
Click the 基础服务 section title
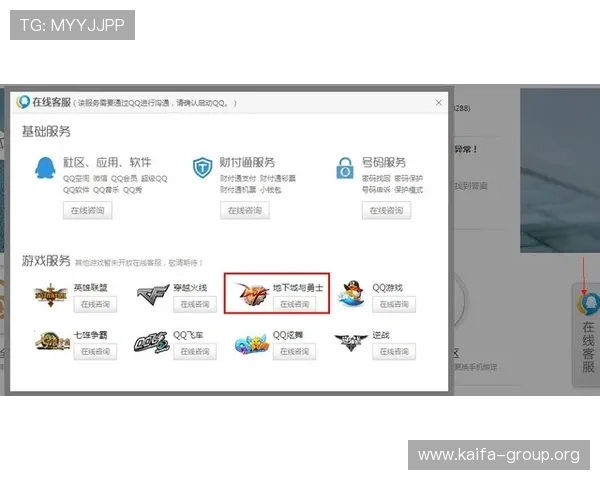point(46,131)
